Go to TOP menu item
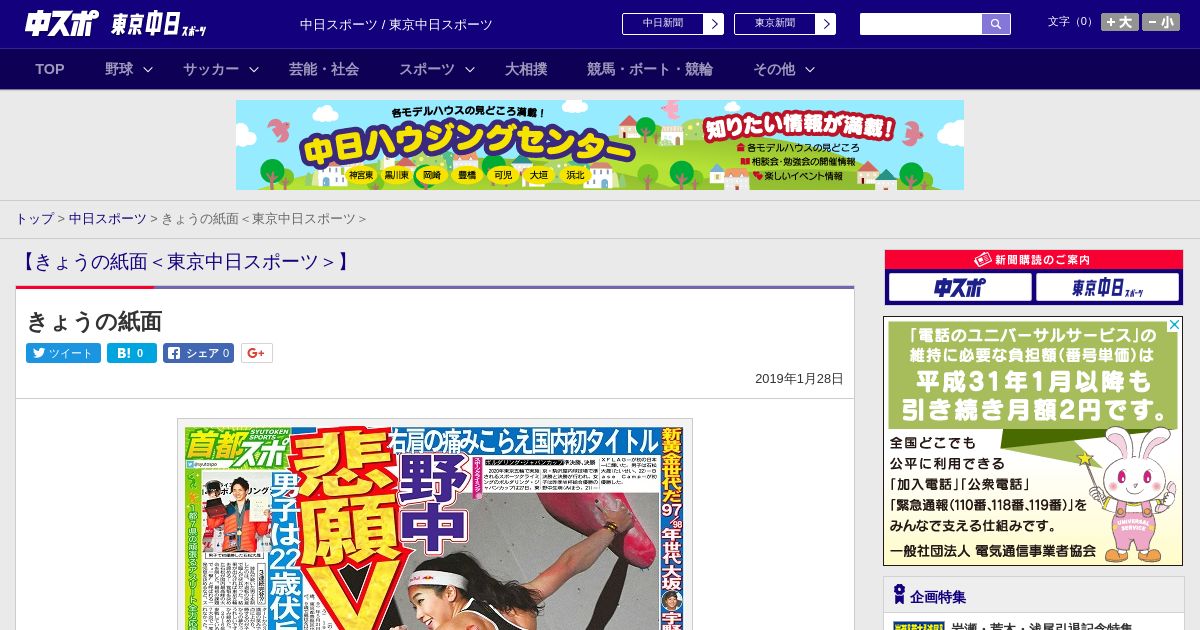Screen dimensions: 1200x630 coord(50,69)
